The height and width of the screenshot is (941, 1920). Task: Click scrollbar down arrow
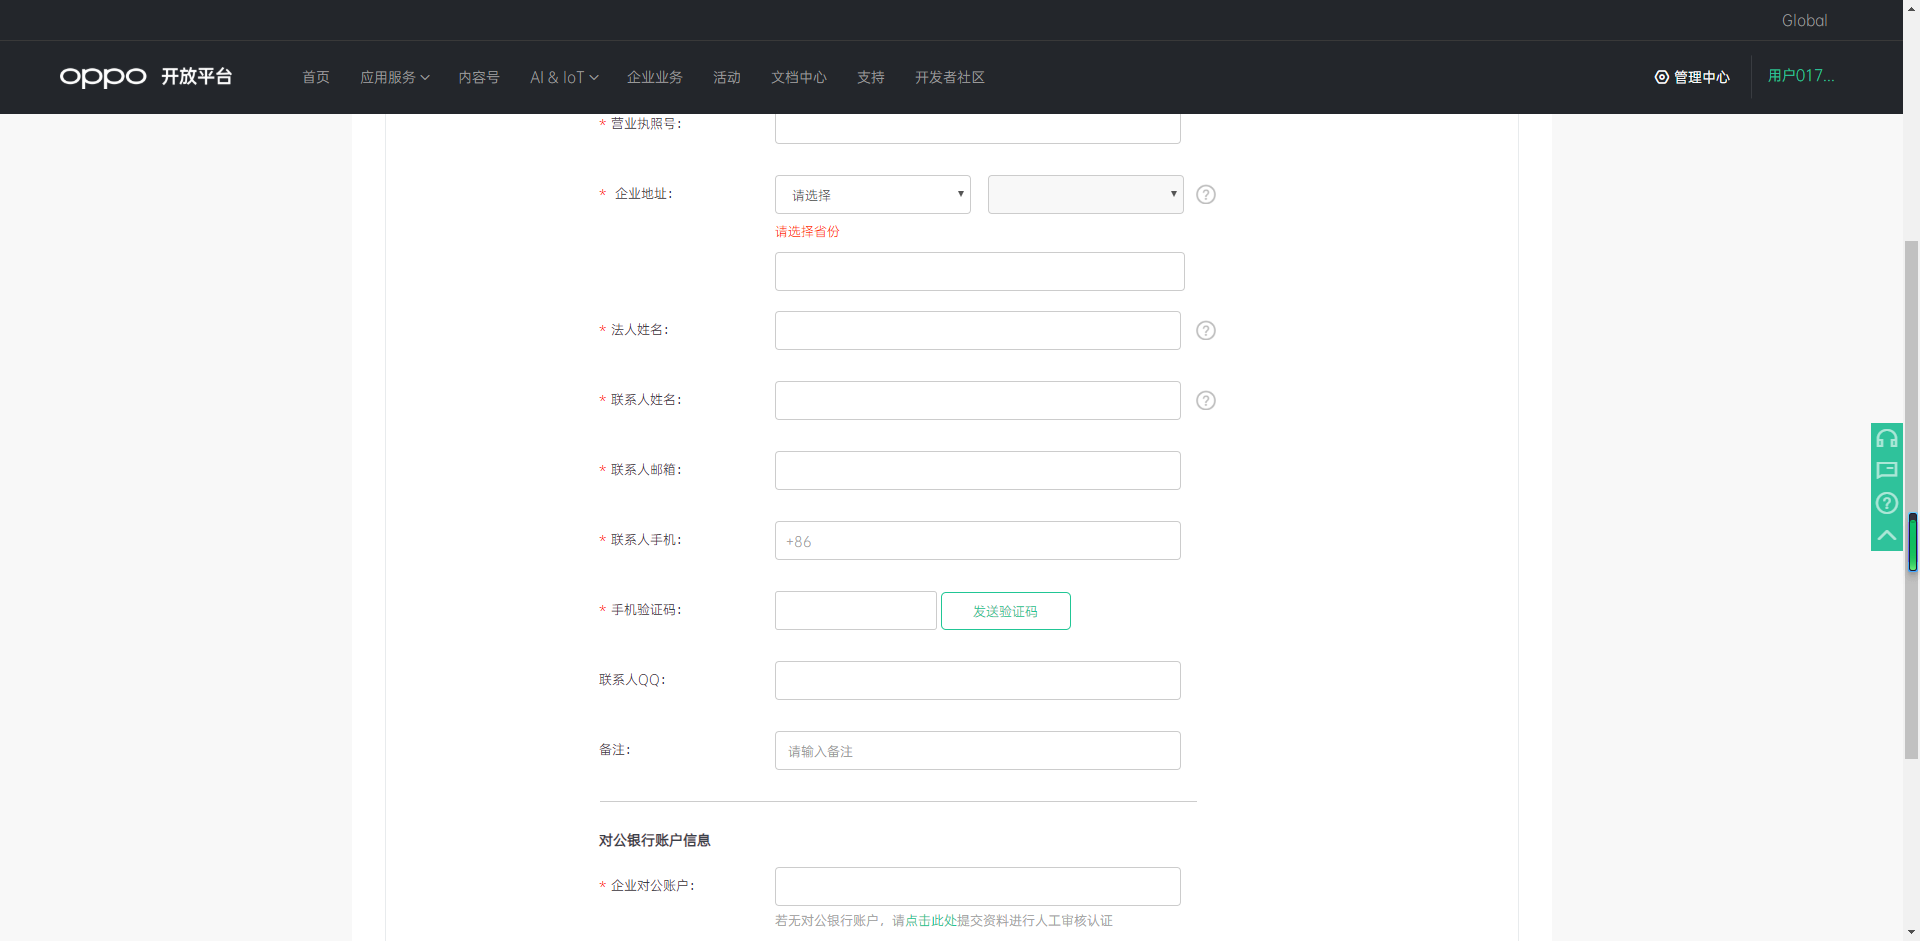click(x=1911, y=932)
